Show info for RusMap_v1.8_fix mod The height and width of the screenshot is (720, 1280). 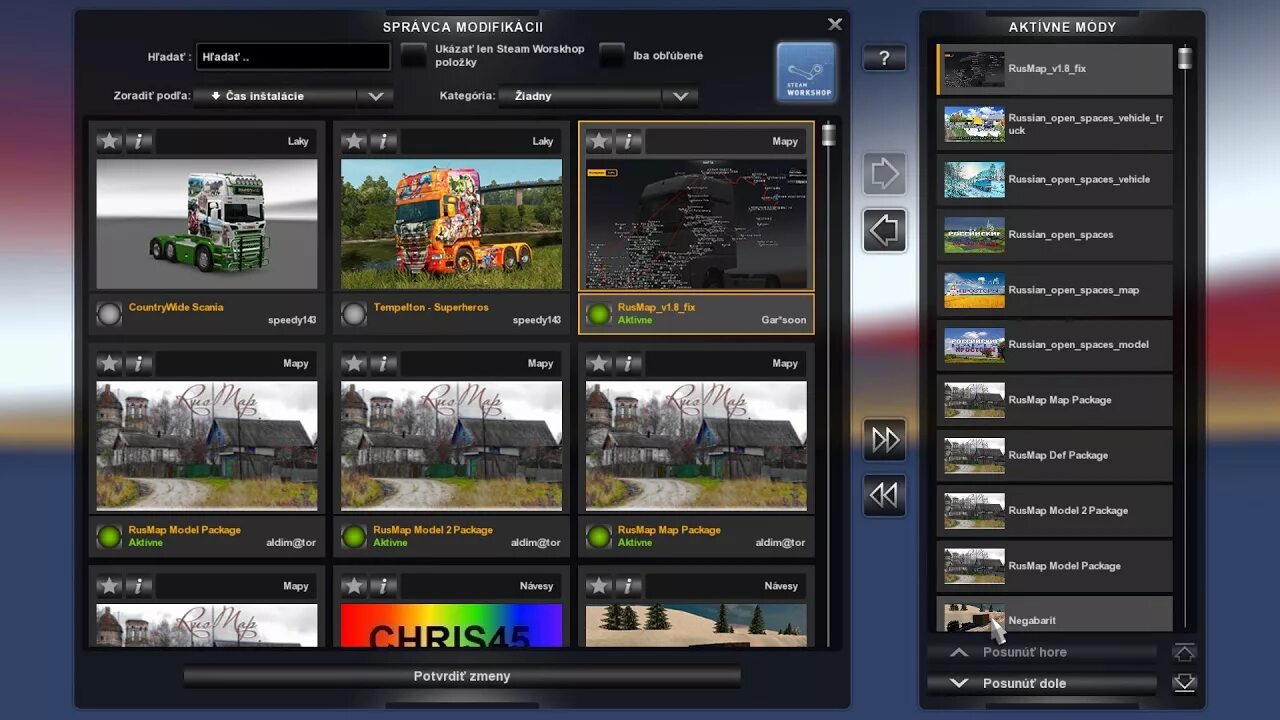628,141
